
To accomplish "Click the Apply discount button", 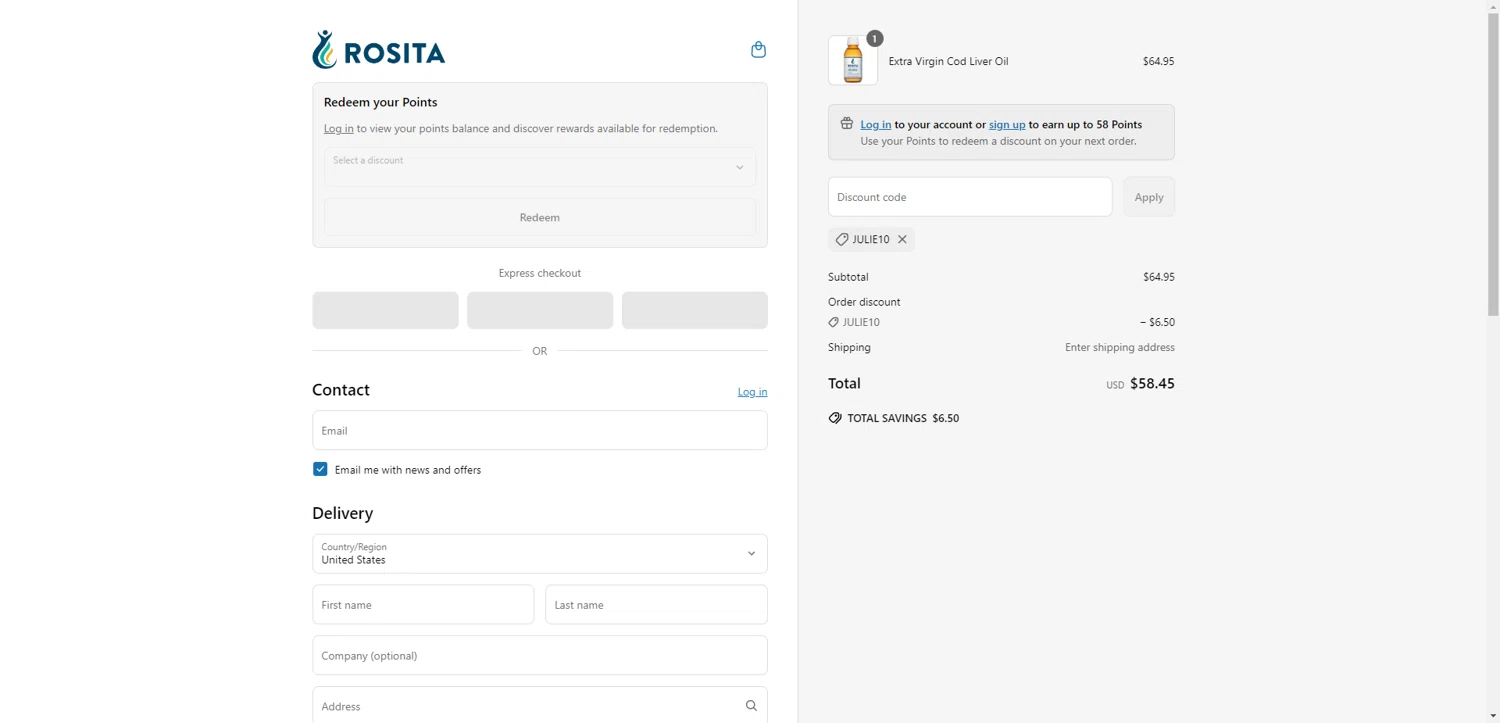I will click(1149, 197).
